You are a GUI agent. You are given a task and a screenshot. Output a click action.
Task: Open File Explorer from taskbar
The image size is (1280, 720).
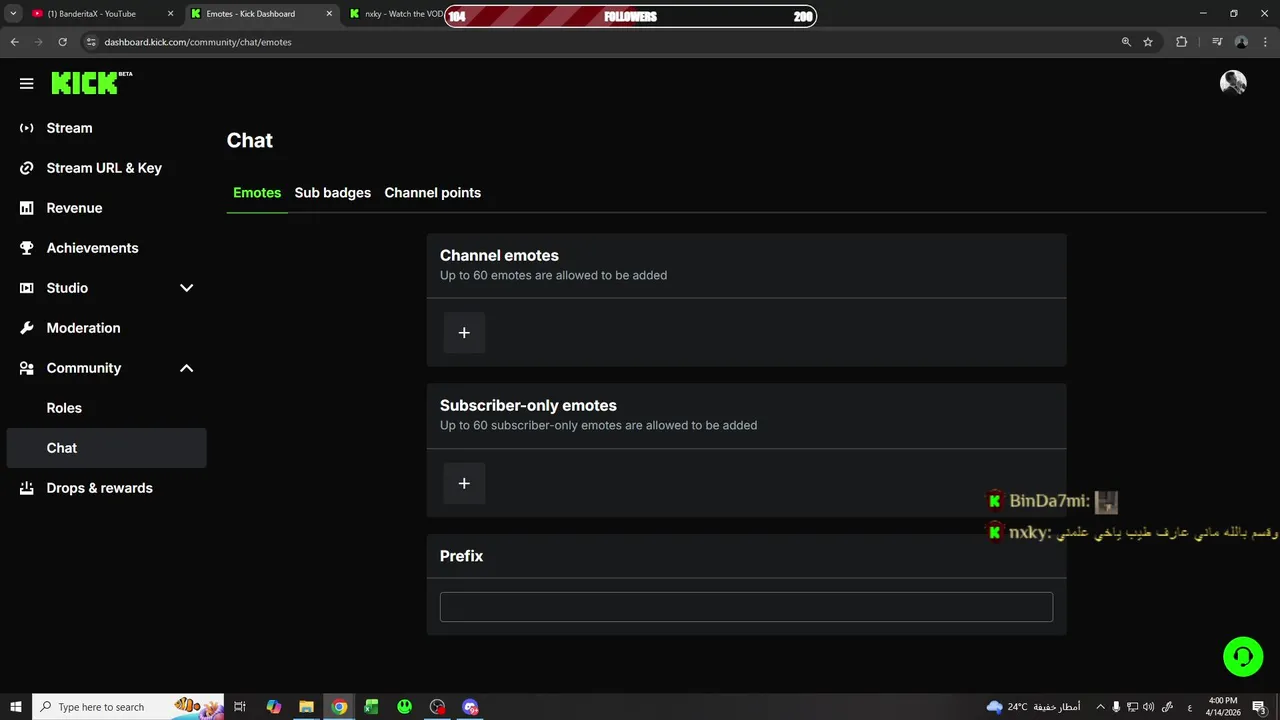307,707
